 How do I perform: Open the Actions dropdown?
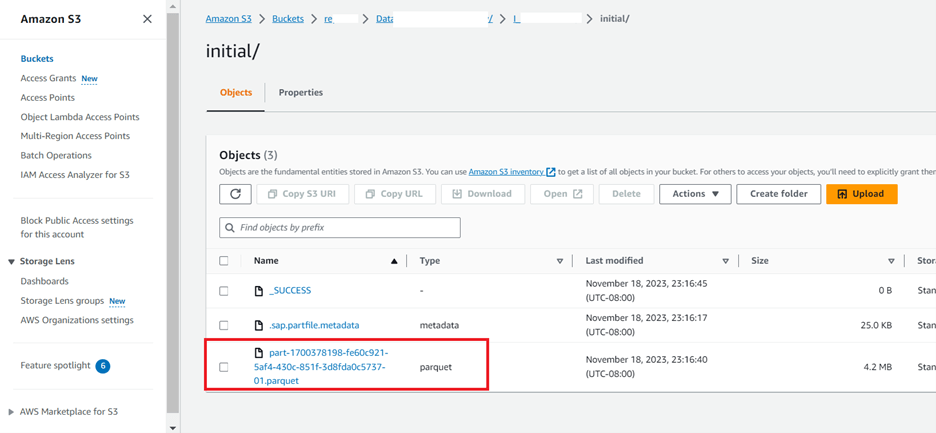coord(695,194)
